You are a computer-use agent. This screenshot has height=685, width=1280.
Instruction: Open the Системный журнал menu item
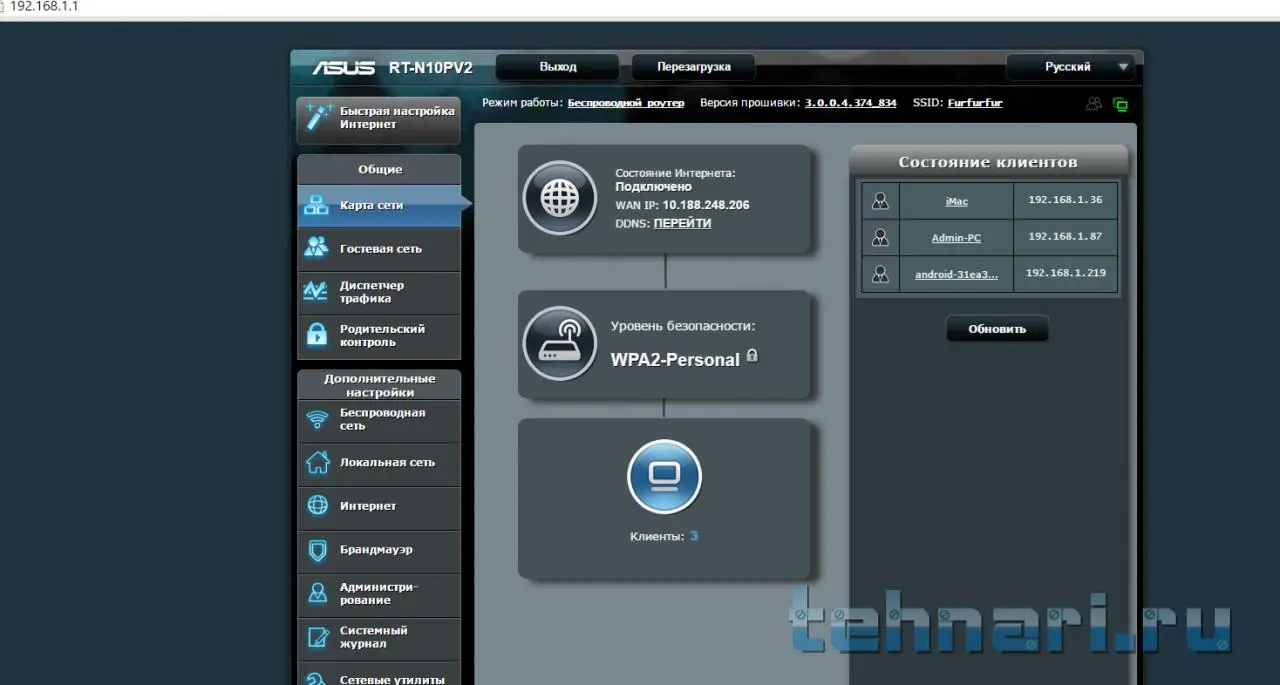pyautogui.click(x=379, y=638)
